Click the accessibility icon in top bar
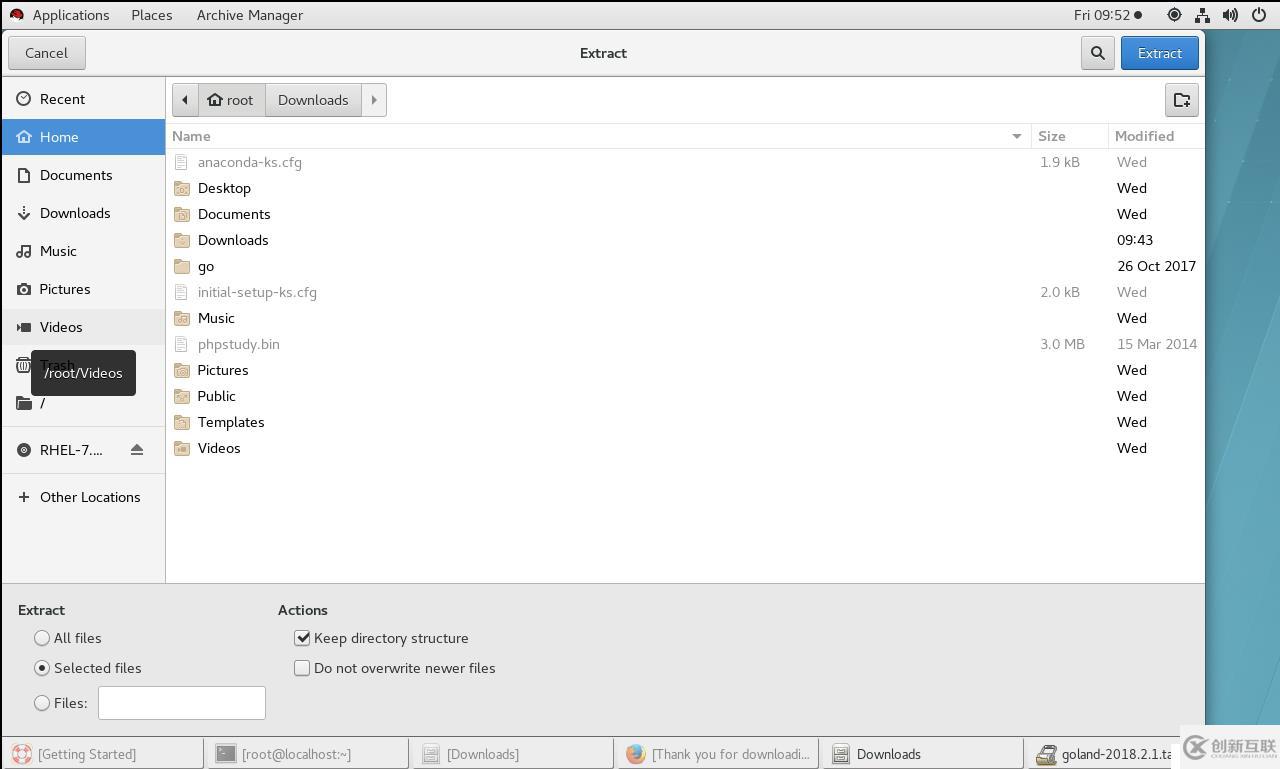This screenshot has width=1280, height=769. coord(1174,15)
